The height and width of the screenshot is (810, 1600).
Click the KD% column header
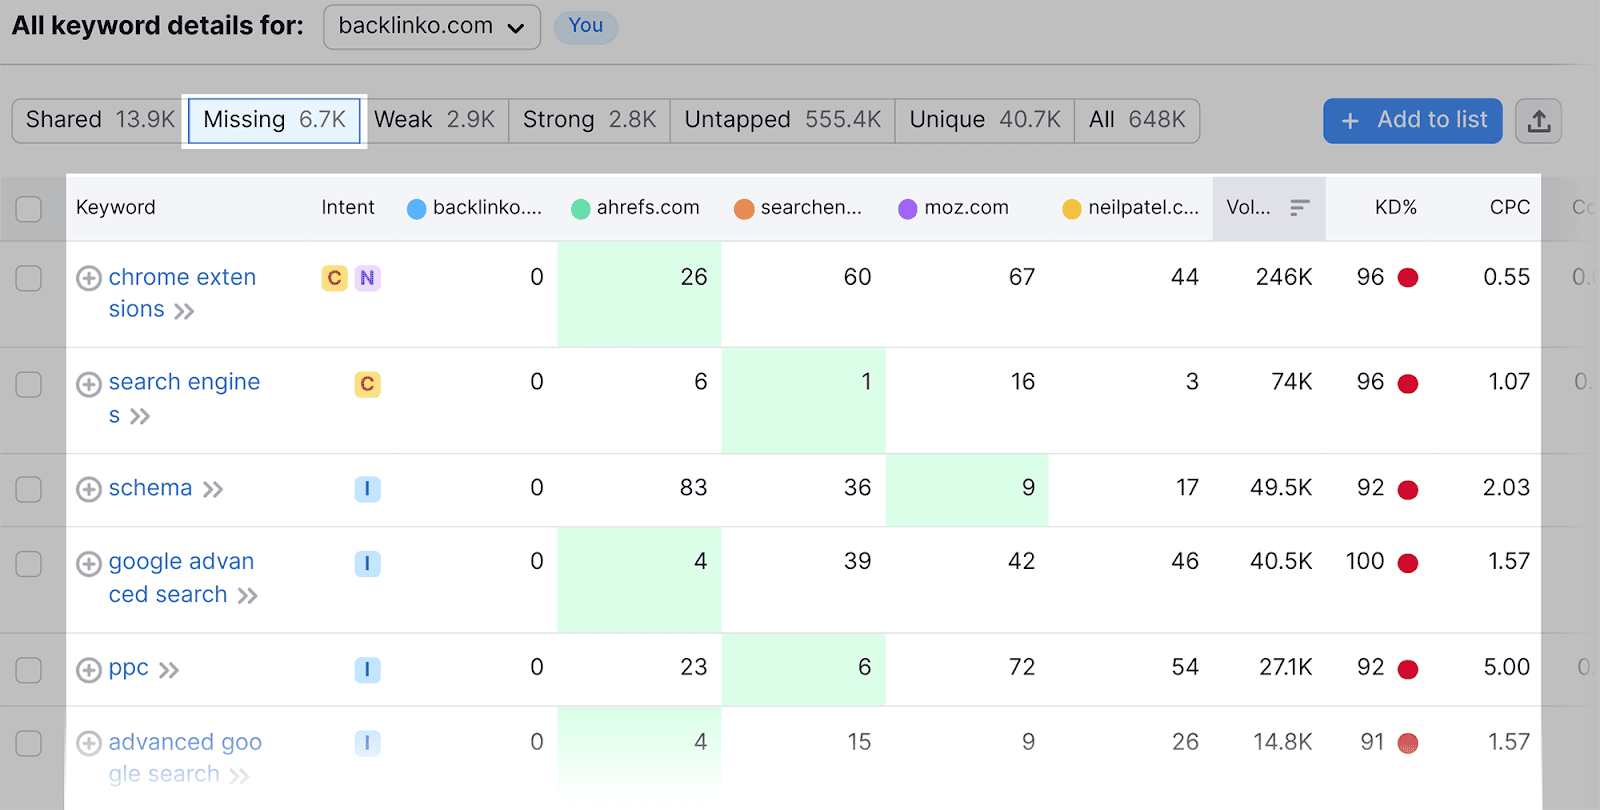point(1395,208)
